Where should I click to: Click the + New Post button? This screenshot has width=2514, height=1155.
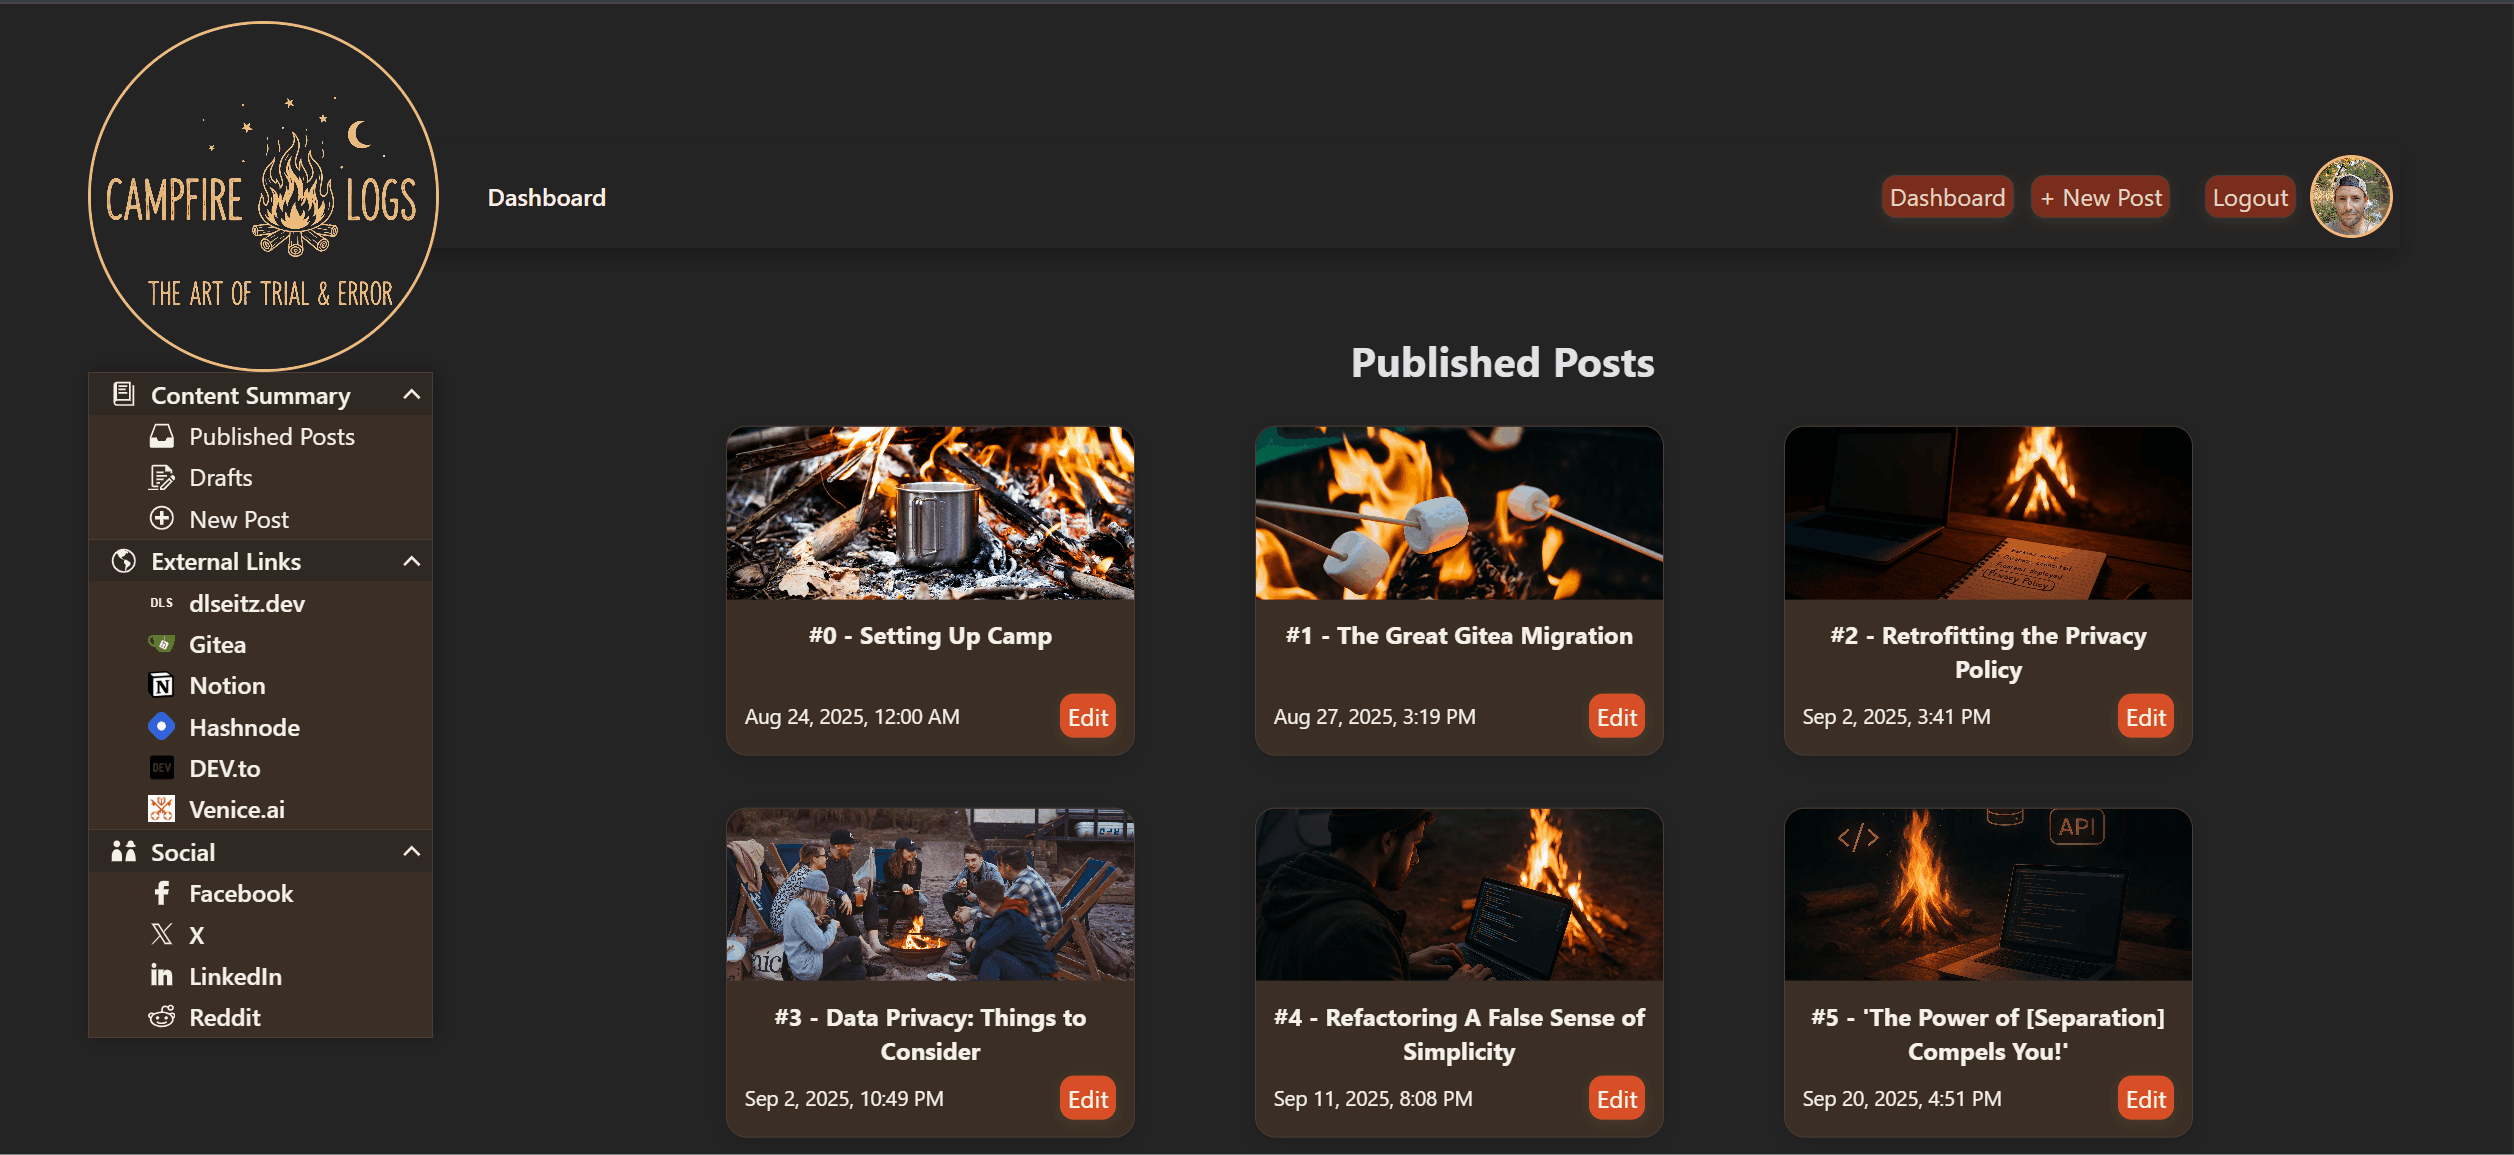2100,197
